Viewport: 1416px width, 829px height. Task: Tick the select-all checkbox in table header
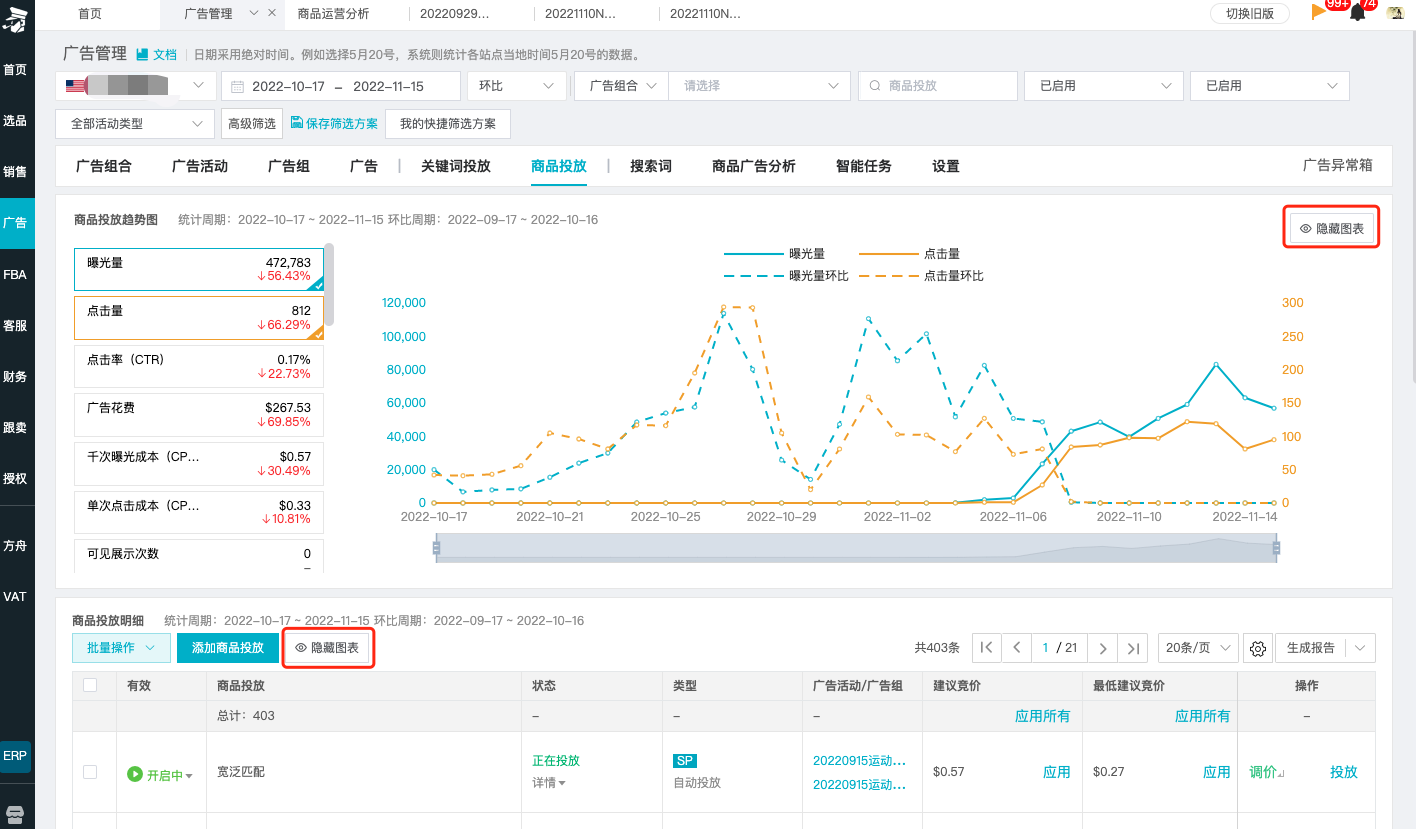point(90,685)
